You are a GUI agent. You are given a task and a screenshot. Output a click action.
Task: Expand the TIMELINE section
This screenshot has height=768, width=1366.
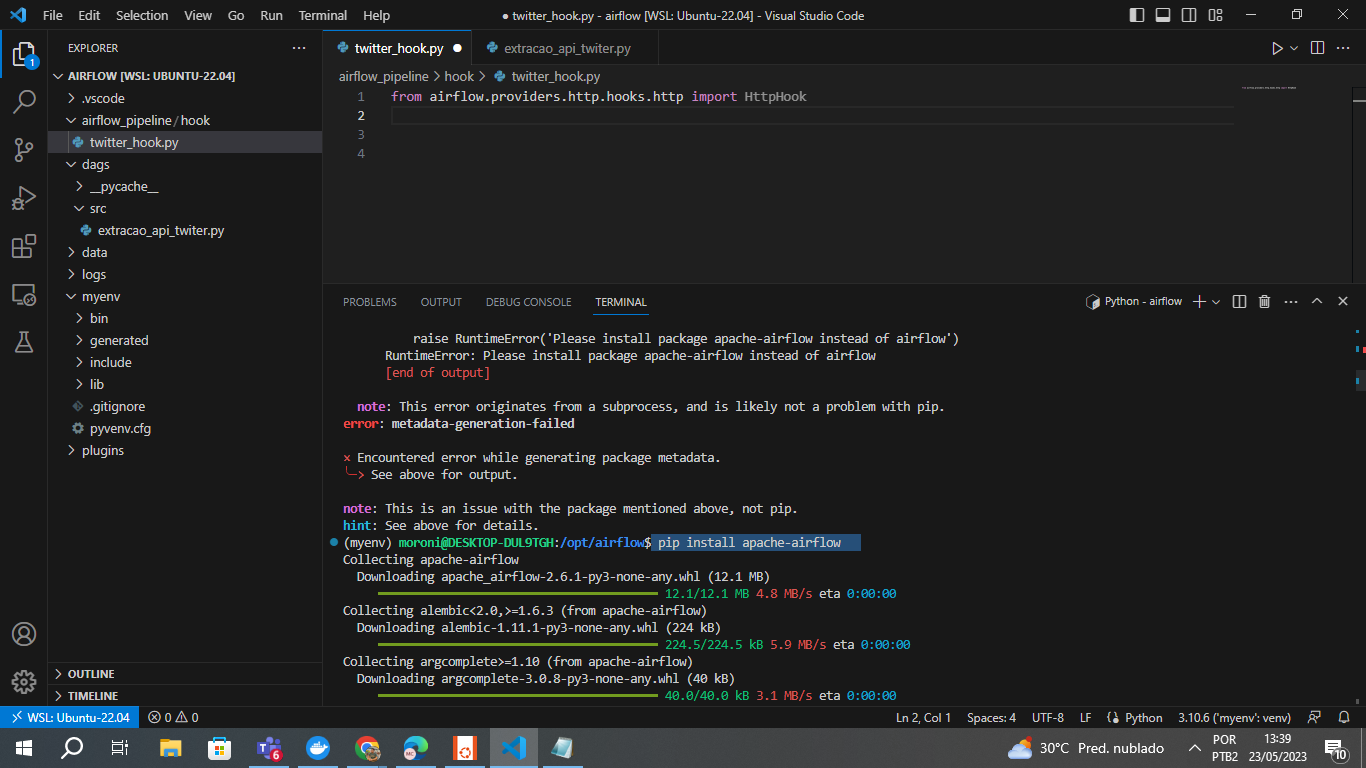coord(185,695)
